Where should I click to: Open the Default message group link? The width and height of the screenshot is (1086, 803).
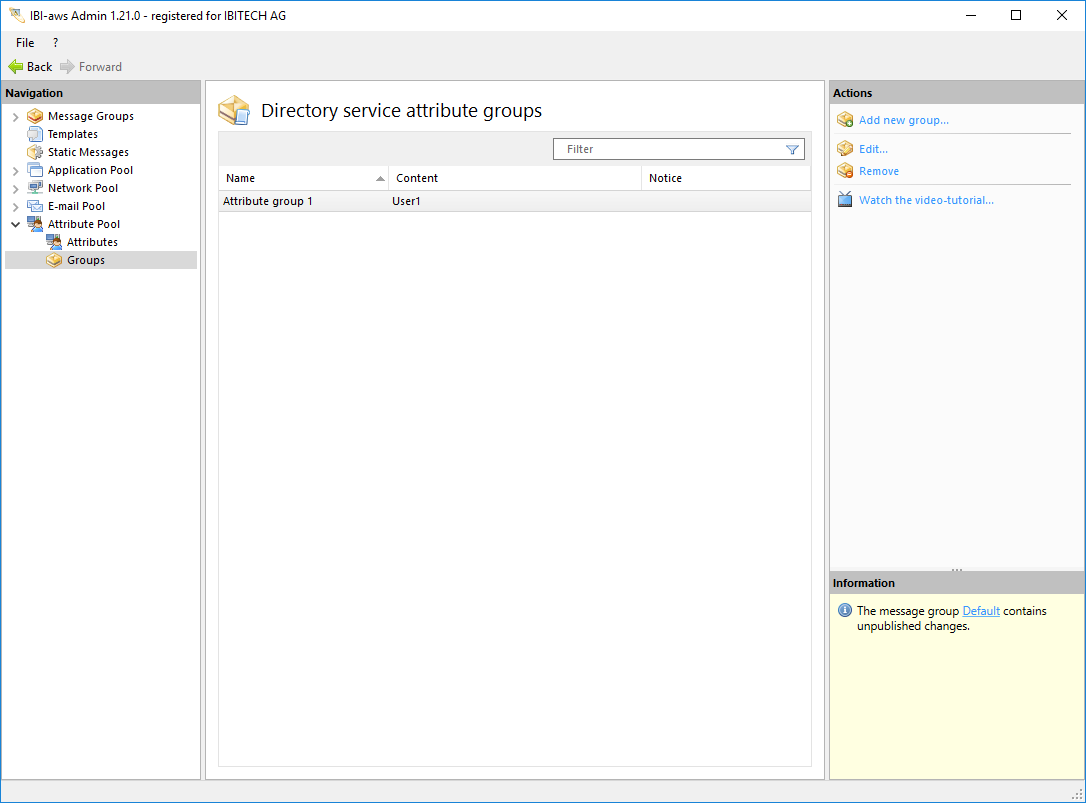[x=980, y=611]
